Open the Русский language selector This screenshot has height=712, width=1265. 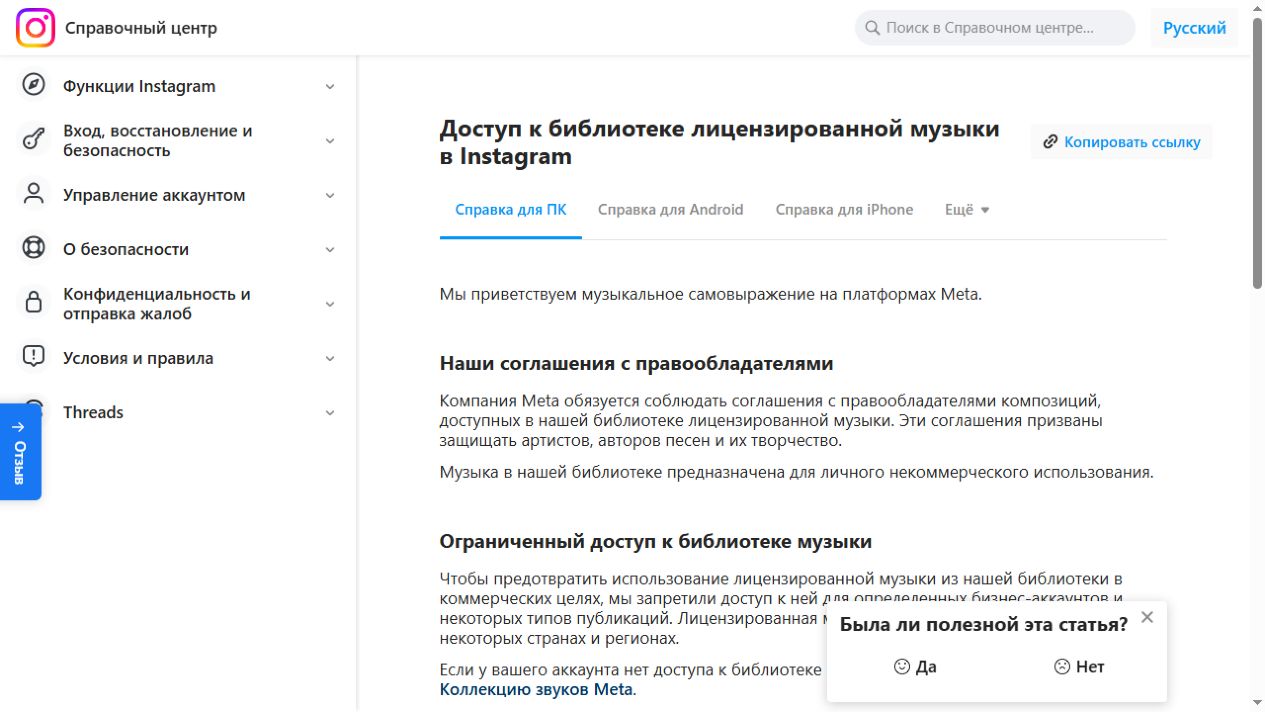[x=1194, y=28]
